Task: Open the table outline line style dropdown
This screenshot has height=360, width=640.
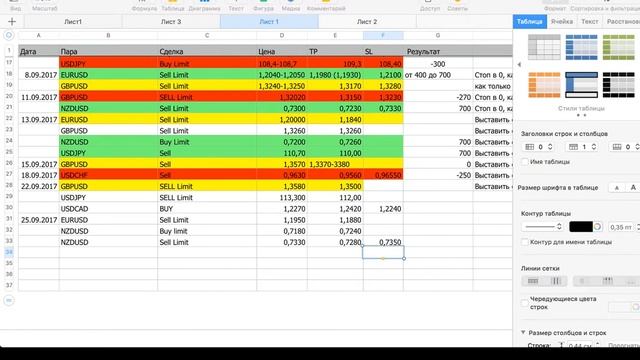Action: pyautogui.click(x=542, y=227)
